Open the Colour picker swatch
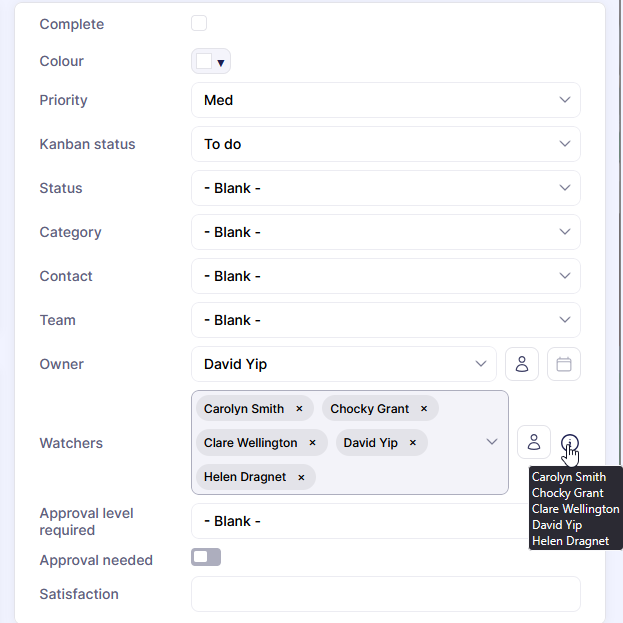Viewport: 623px width, 623px height. click(x=211, y=62)
